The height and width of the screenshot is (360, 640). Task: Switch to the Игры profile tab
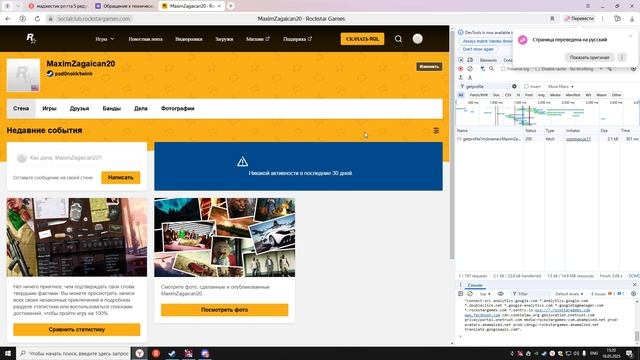tap(49, 109)
